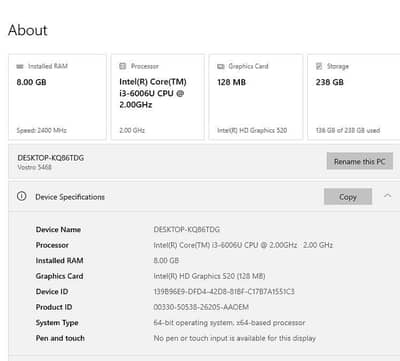The image size is (400, 361).
Task: Select the Speed: 2400 MHz text
Action: point(41,130)
